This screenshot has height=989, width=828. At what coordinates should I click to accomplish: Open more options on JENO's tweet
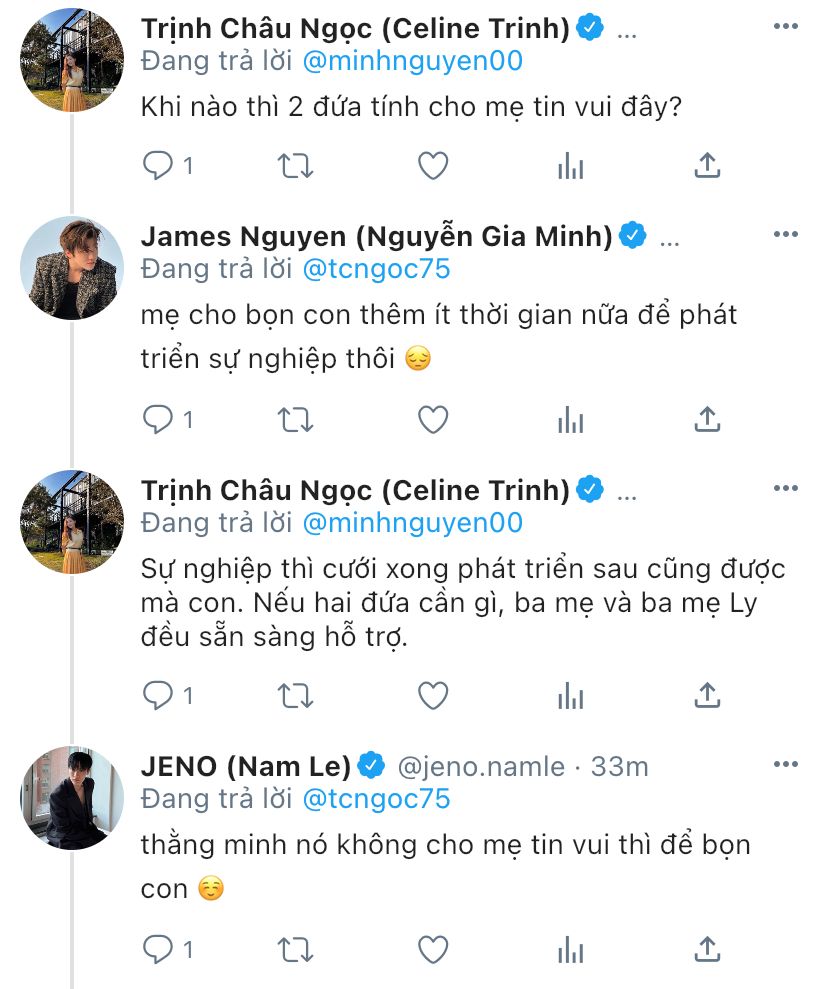pyautogui.click(x=785, y=765)
